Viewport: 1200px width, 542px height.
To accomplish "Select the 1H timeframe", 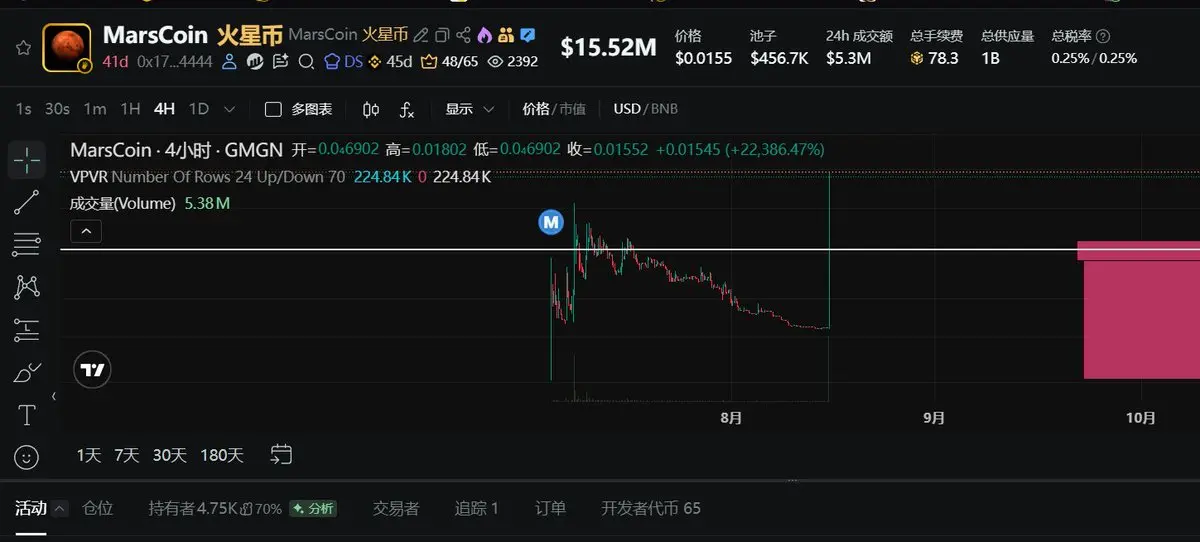I will point(130,109).
